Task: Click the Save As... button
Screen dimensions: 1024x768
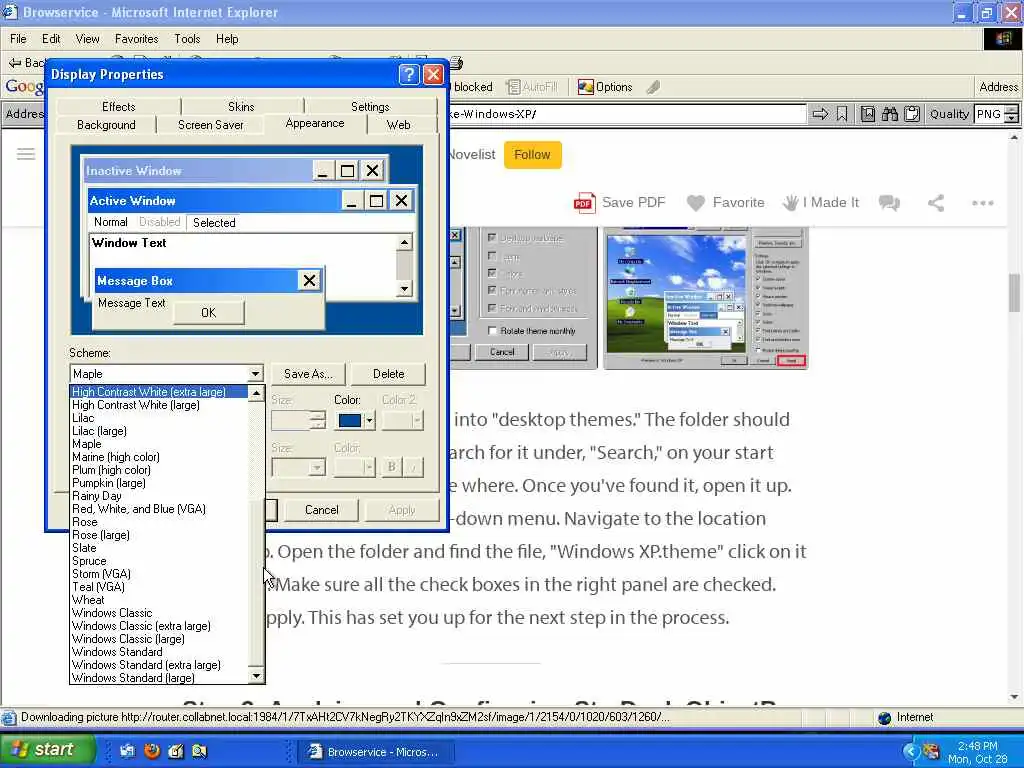Action: click(x=308, y=374)
